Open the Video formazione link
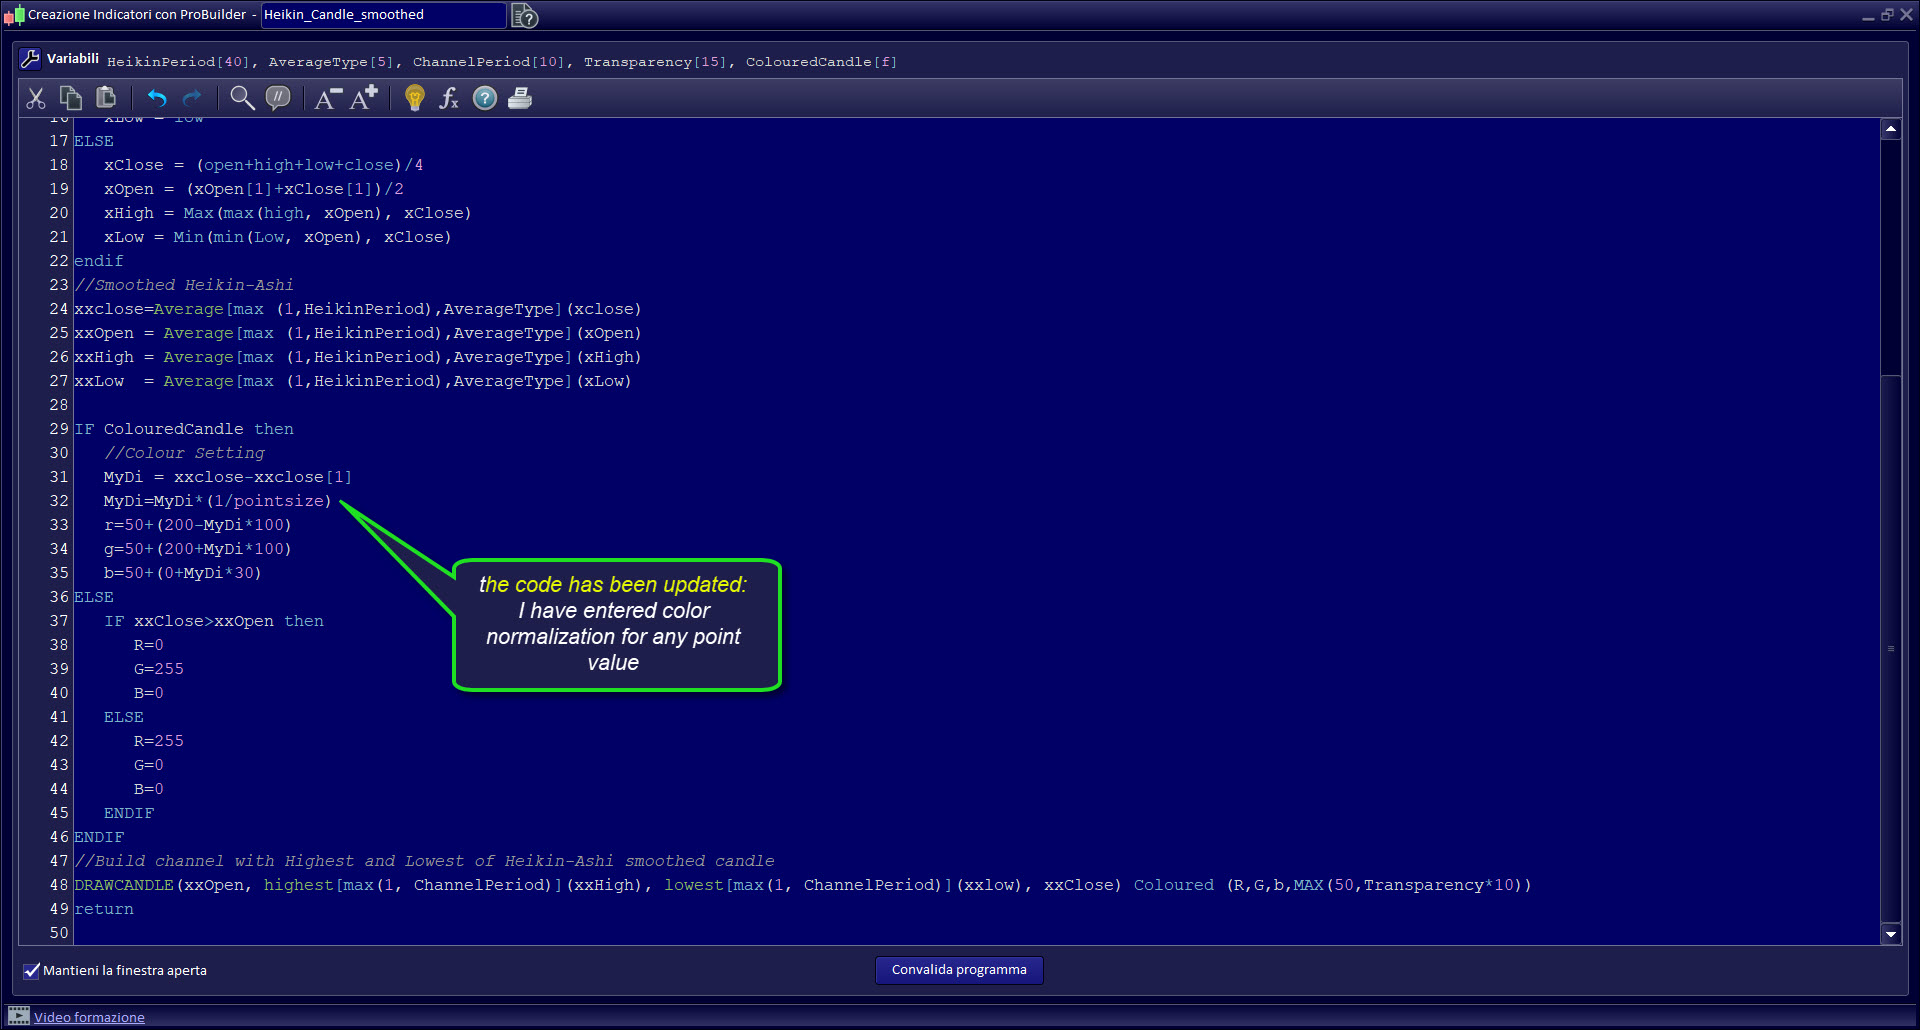This screenshot has width=1920, height=1030. (x=89, y=1017)
